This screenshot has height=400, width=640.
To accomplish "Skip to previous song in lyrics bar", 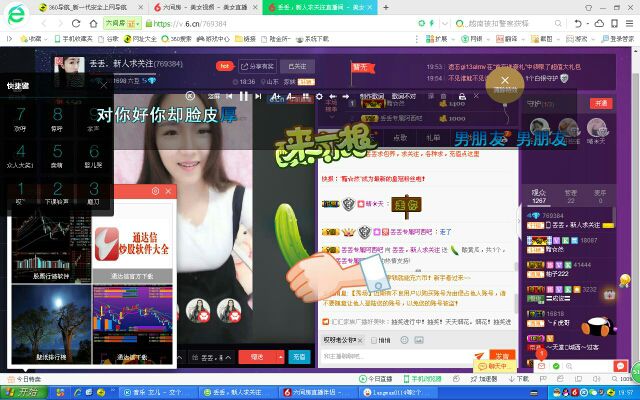I will tap(229, 96).
